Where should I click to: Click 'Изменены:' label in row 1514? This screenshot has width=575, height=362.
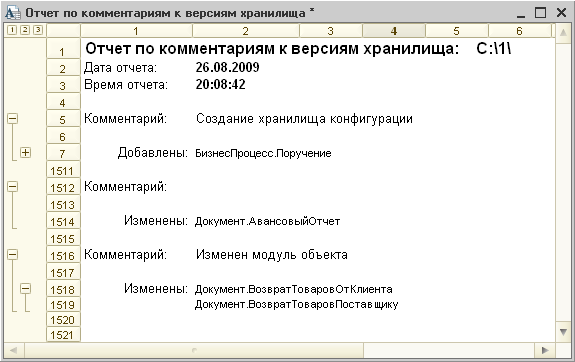(x=156, y=221)
